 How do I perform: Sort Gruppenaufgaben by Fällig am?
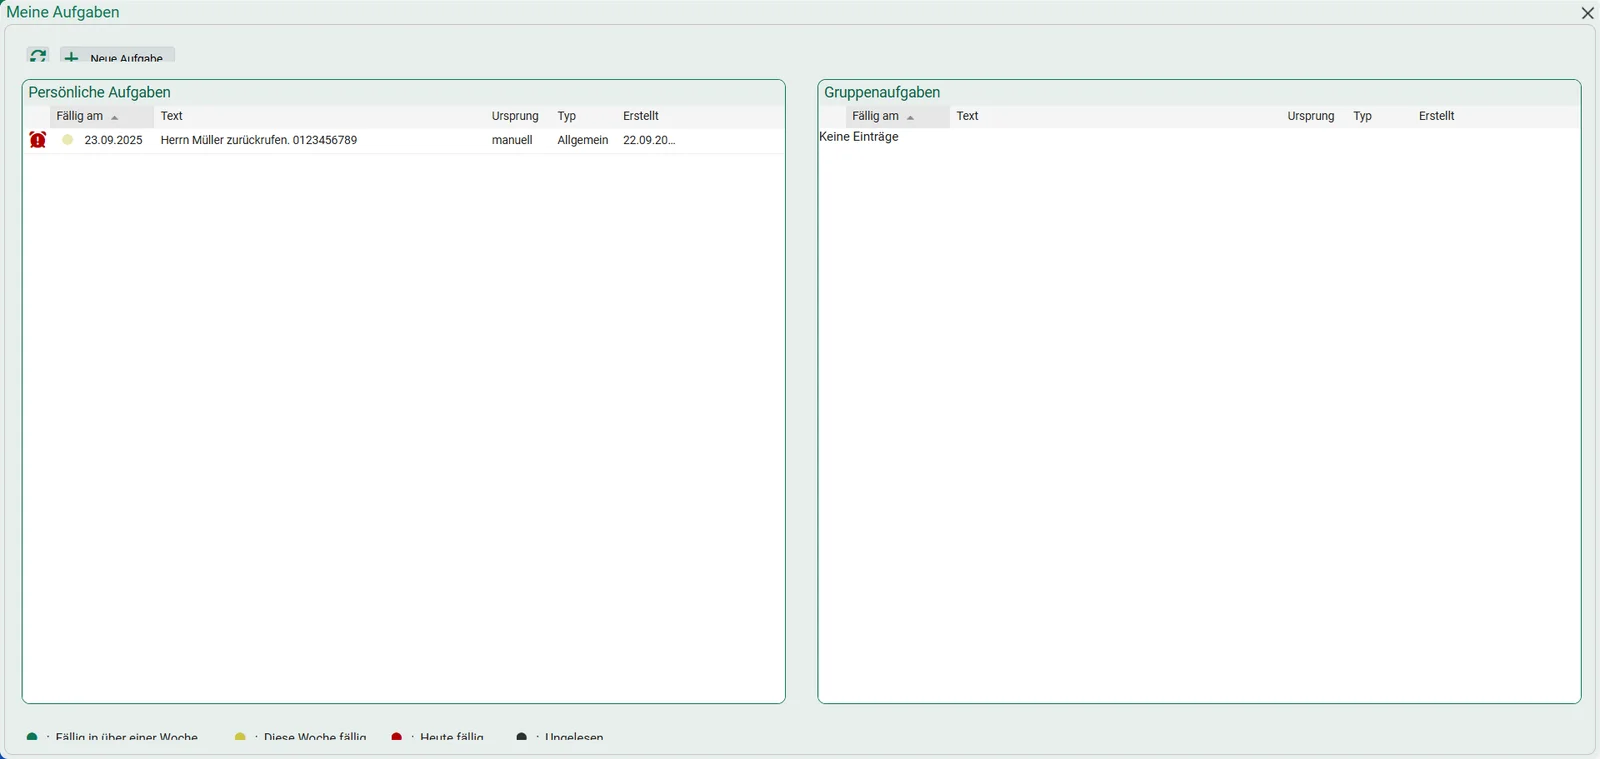click(898, 116)
